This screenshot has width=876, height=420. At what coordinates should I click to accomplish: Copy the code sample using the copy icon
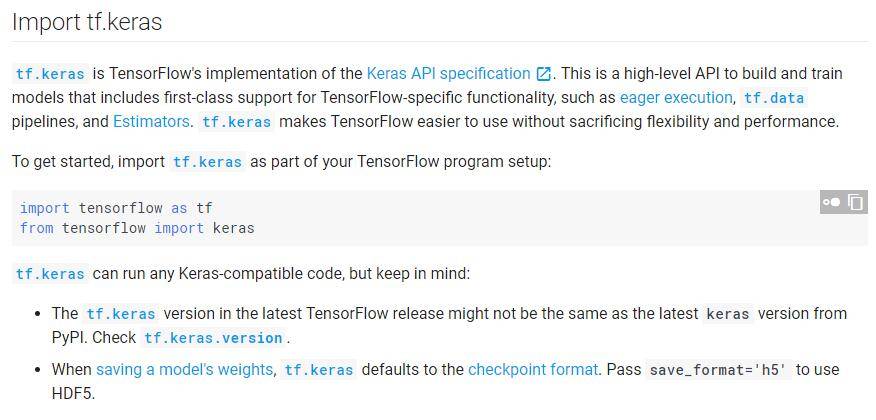(x=856, y=202)
